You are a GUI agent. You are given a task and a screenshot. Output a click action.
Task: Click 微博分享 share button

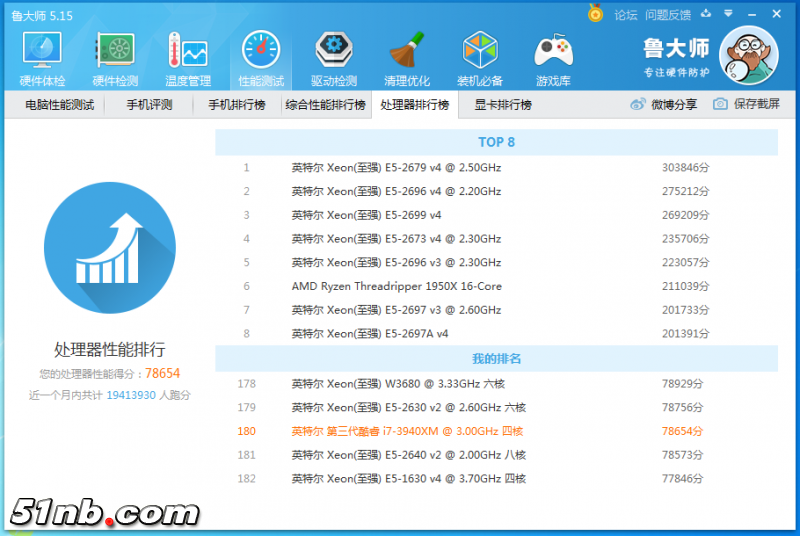(664, 105)
